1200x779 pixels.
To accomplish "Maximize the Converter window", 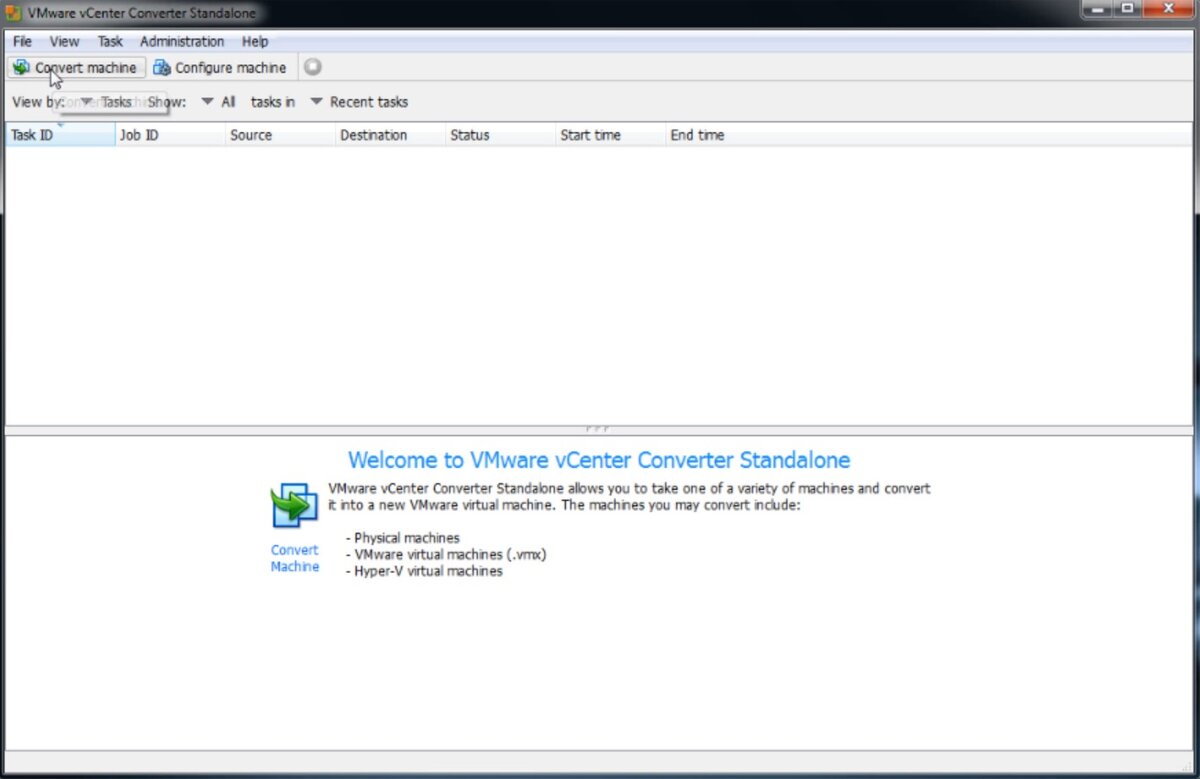I will [1126, 9].
